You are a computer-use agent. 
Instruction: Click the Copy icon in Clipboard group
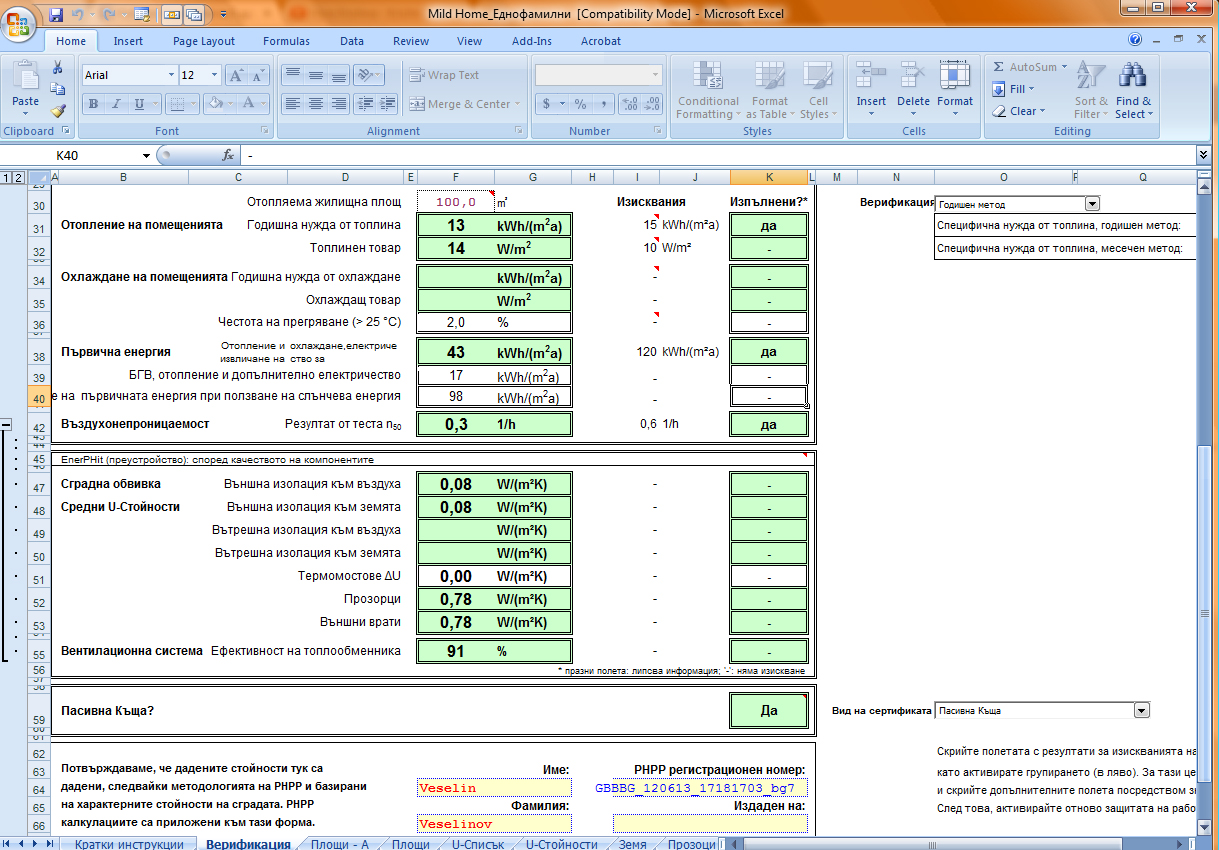58,89
